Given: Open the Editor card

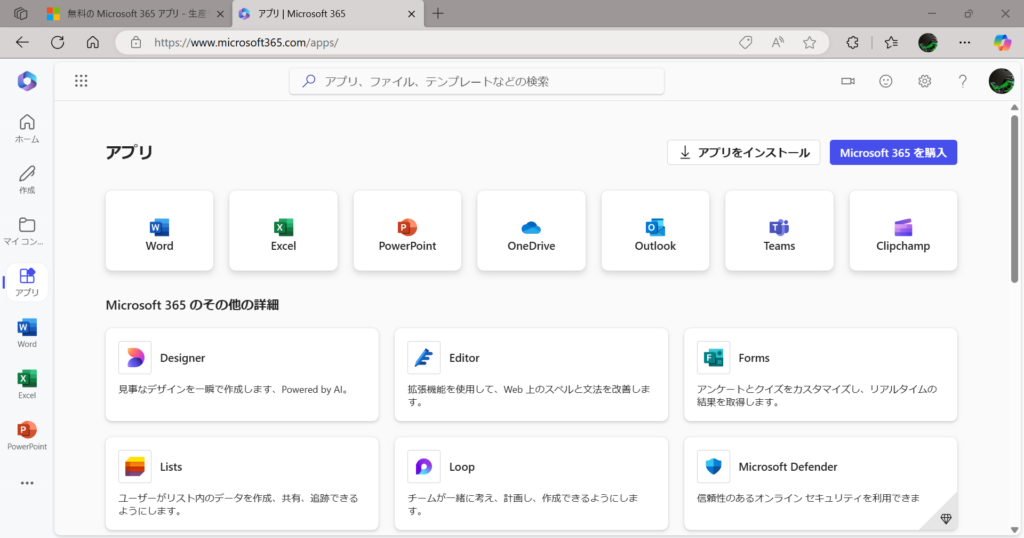Looking at the screenshot, I should [531, 375].
